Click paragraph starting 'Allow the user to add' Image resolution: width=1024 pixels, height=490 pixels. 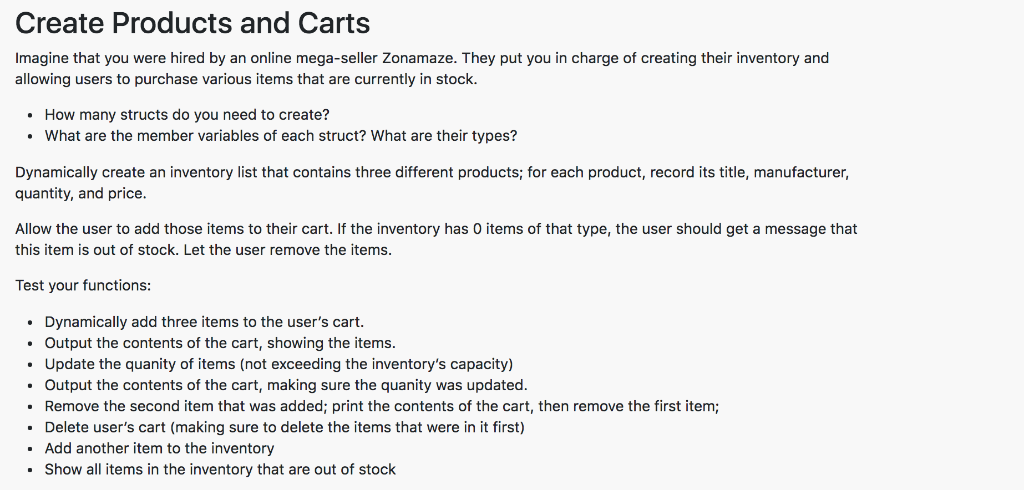click(436, 240)
